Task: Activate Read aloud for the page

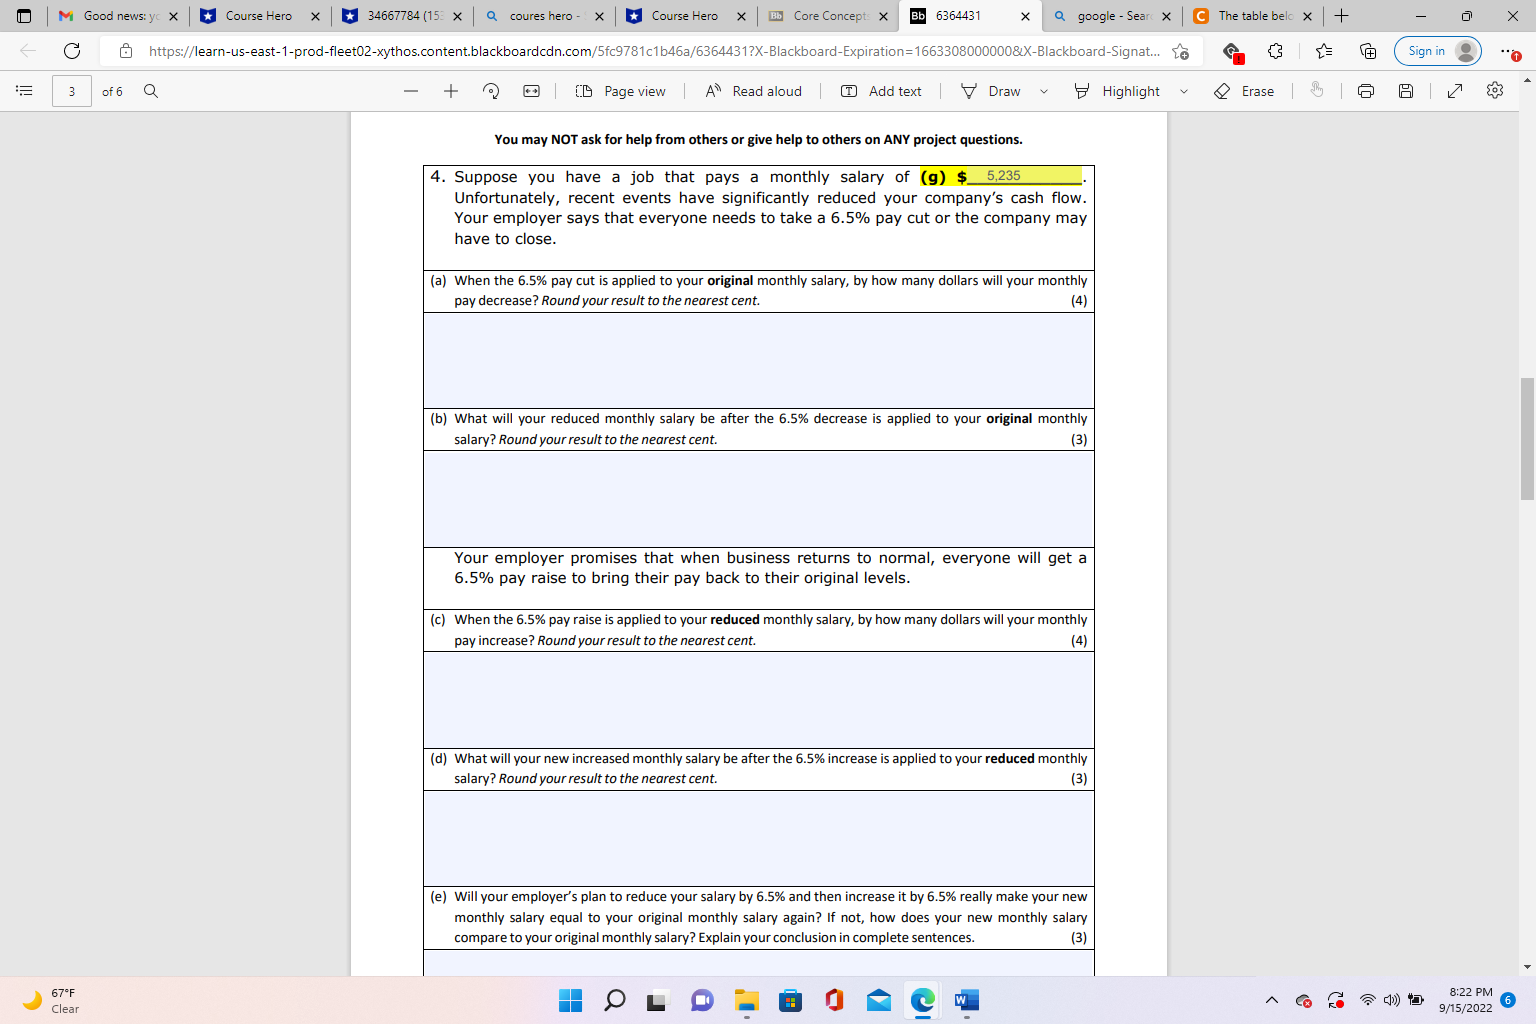Action: click(x=753, y=91)
